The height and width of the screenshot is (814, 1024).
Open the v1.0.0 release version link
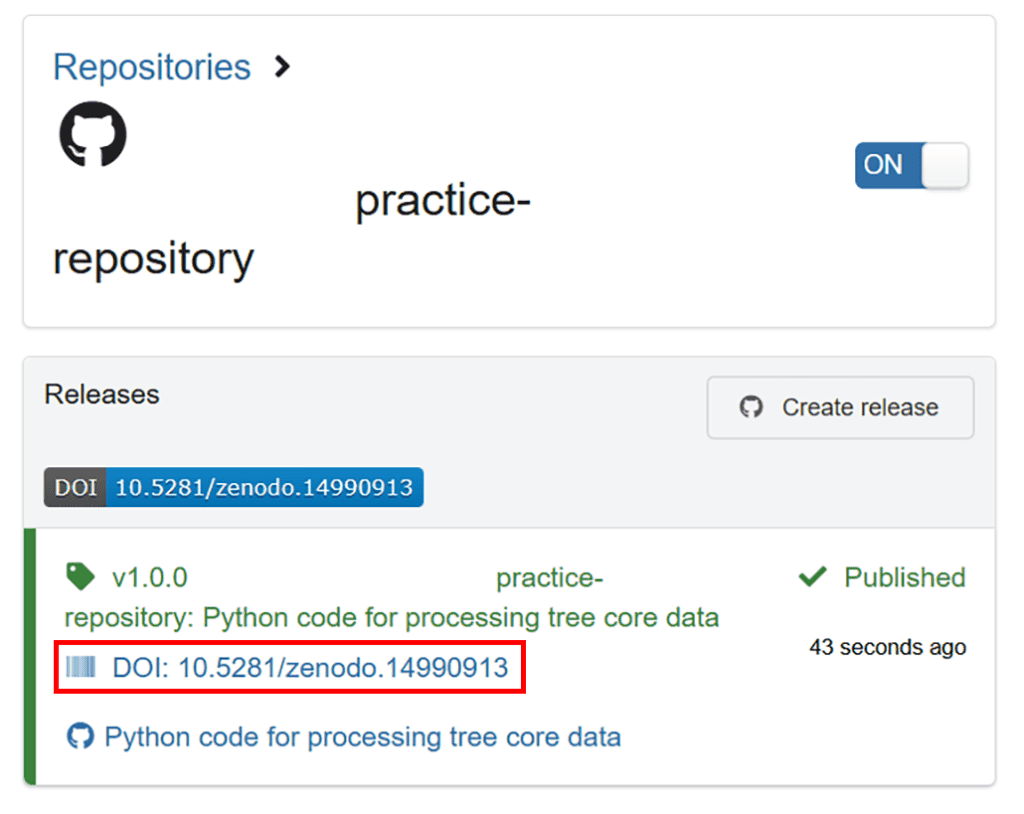point(150,578)
